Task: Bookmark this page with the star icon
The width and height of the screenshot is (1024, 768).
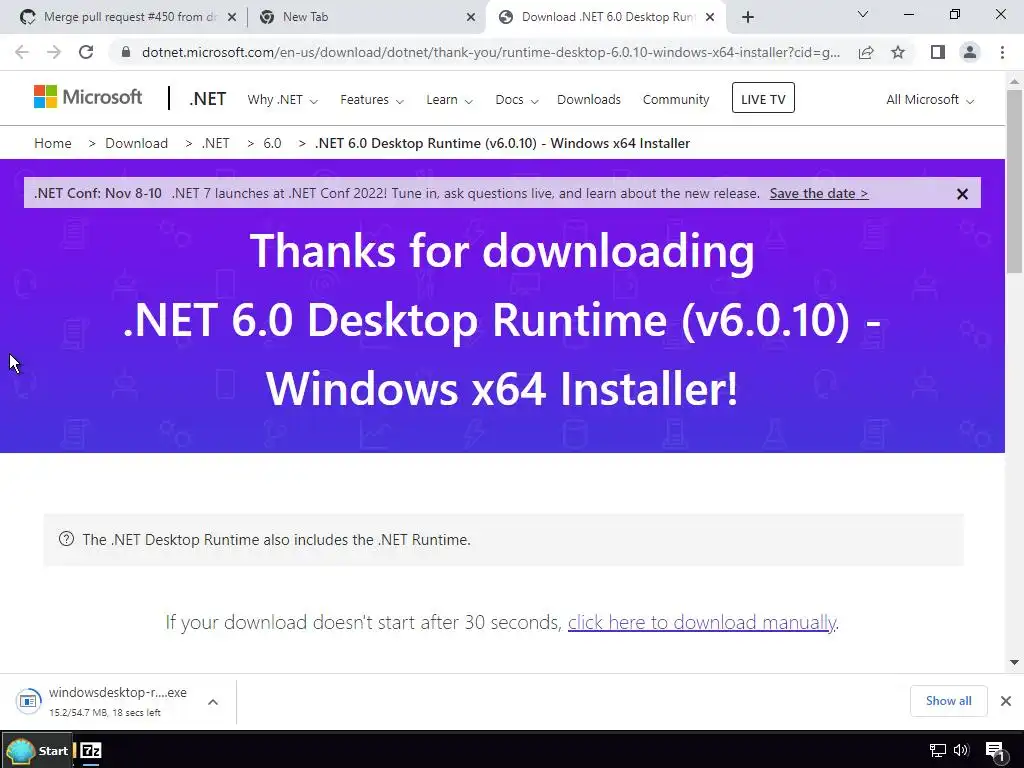Action: click(x=898, y=52)
